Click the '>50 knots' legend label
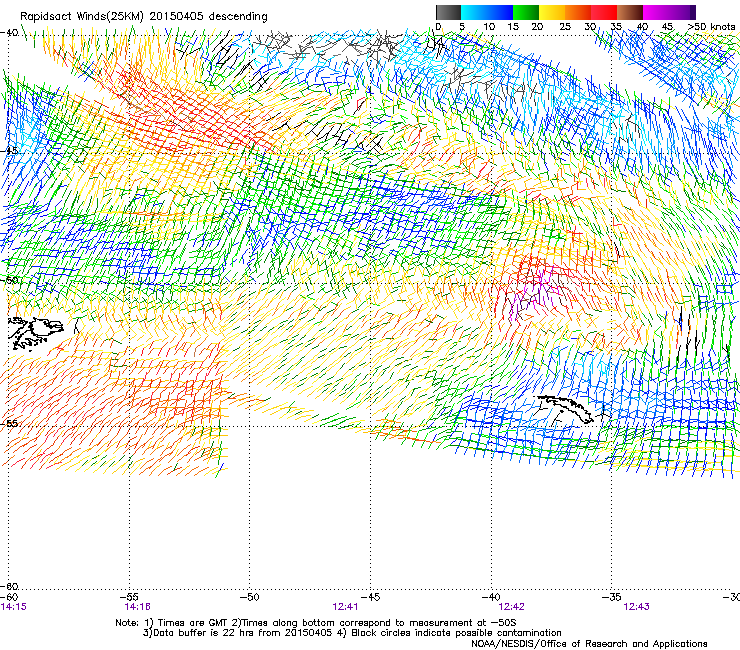 coord(712,27)
